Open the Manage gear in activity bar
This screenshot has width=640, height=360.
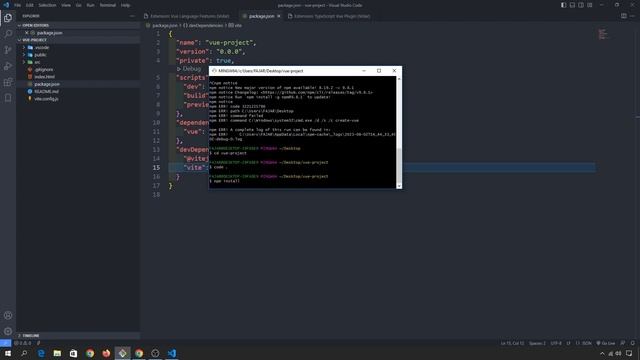[x=8, y=331]
